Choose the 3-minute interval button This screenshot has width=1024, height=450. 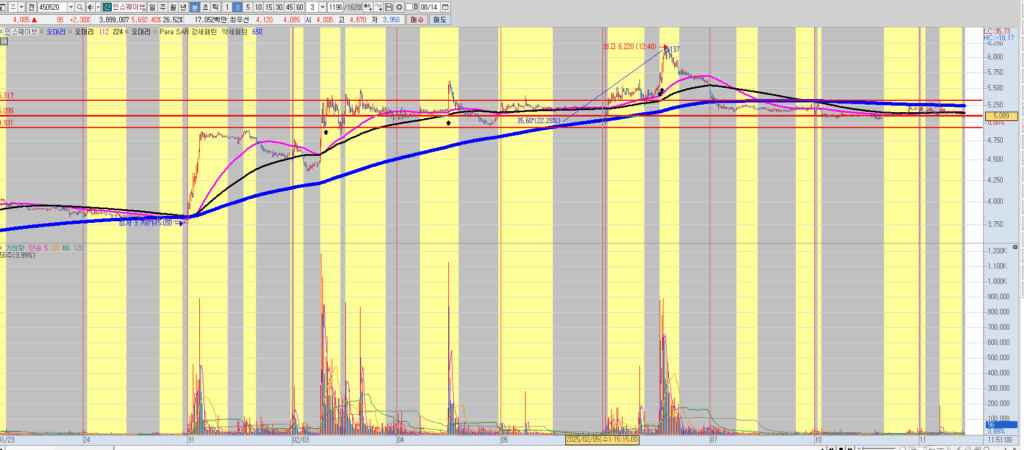click(x=238, y=7)
